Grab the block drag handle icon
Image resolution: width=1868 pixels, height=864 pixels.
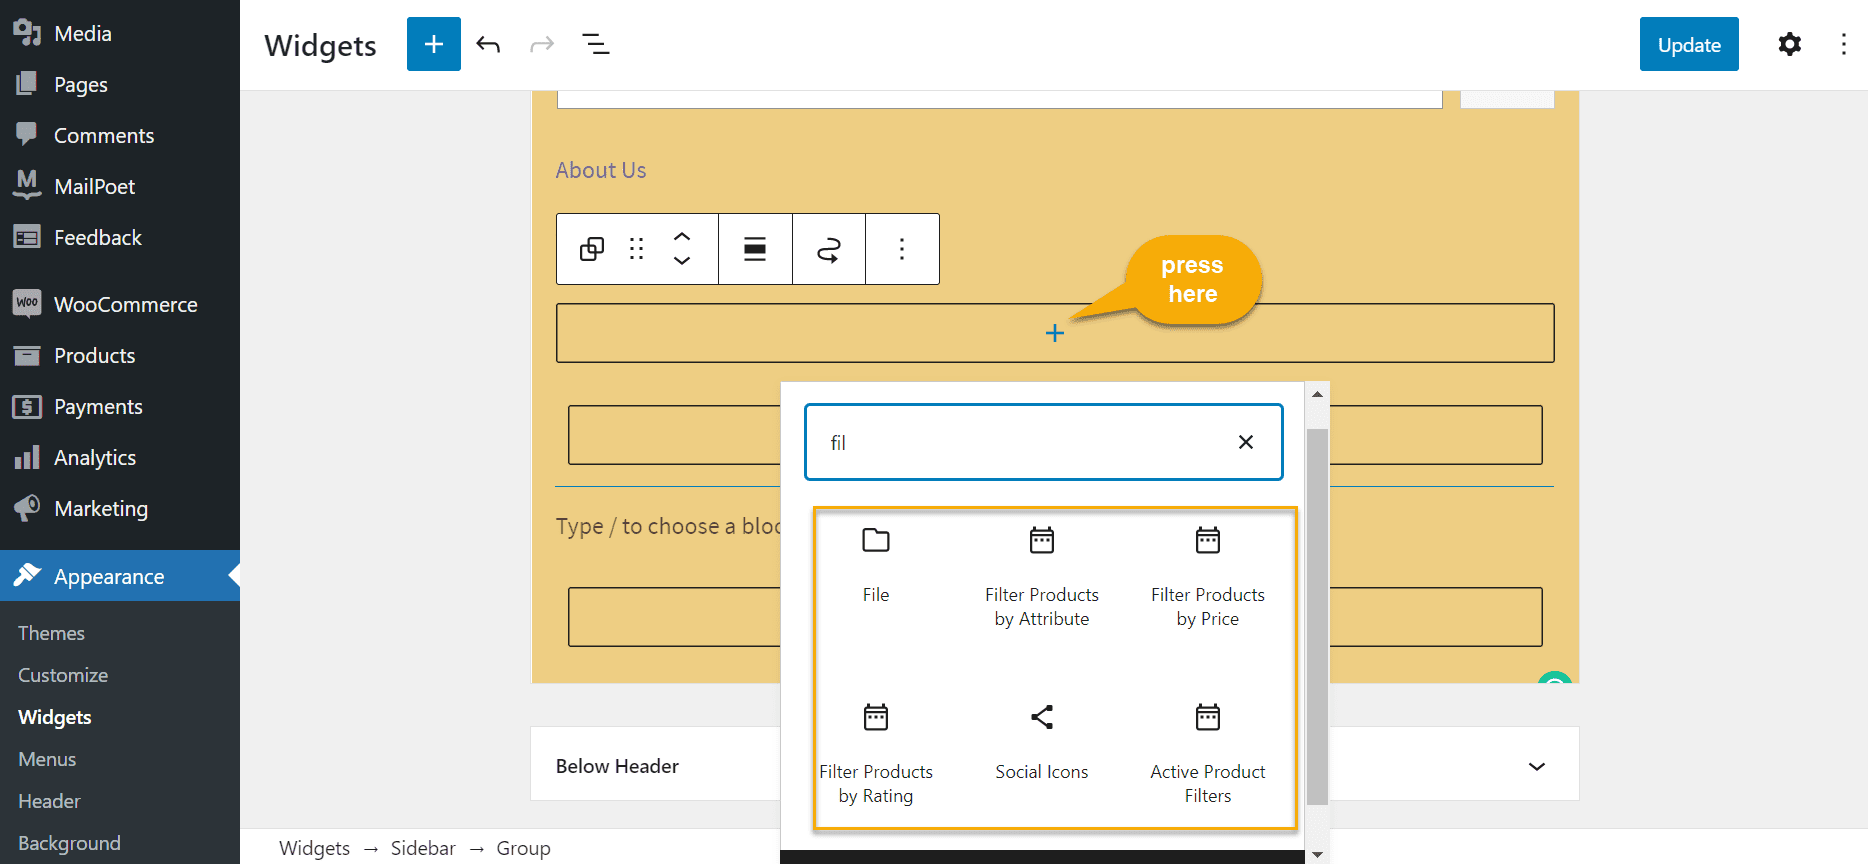point(636,249)
